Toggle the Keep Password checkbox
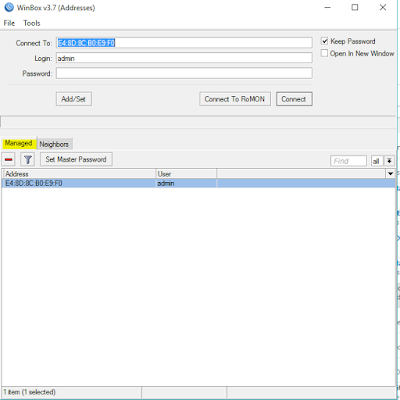 point(324,41)
